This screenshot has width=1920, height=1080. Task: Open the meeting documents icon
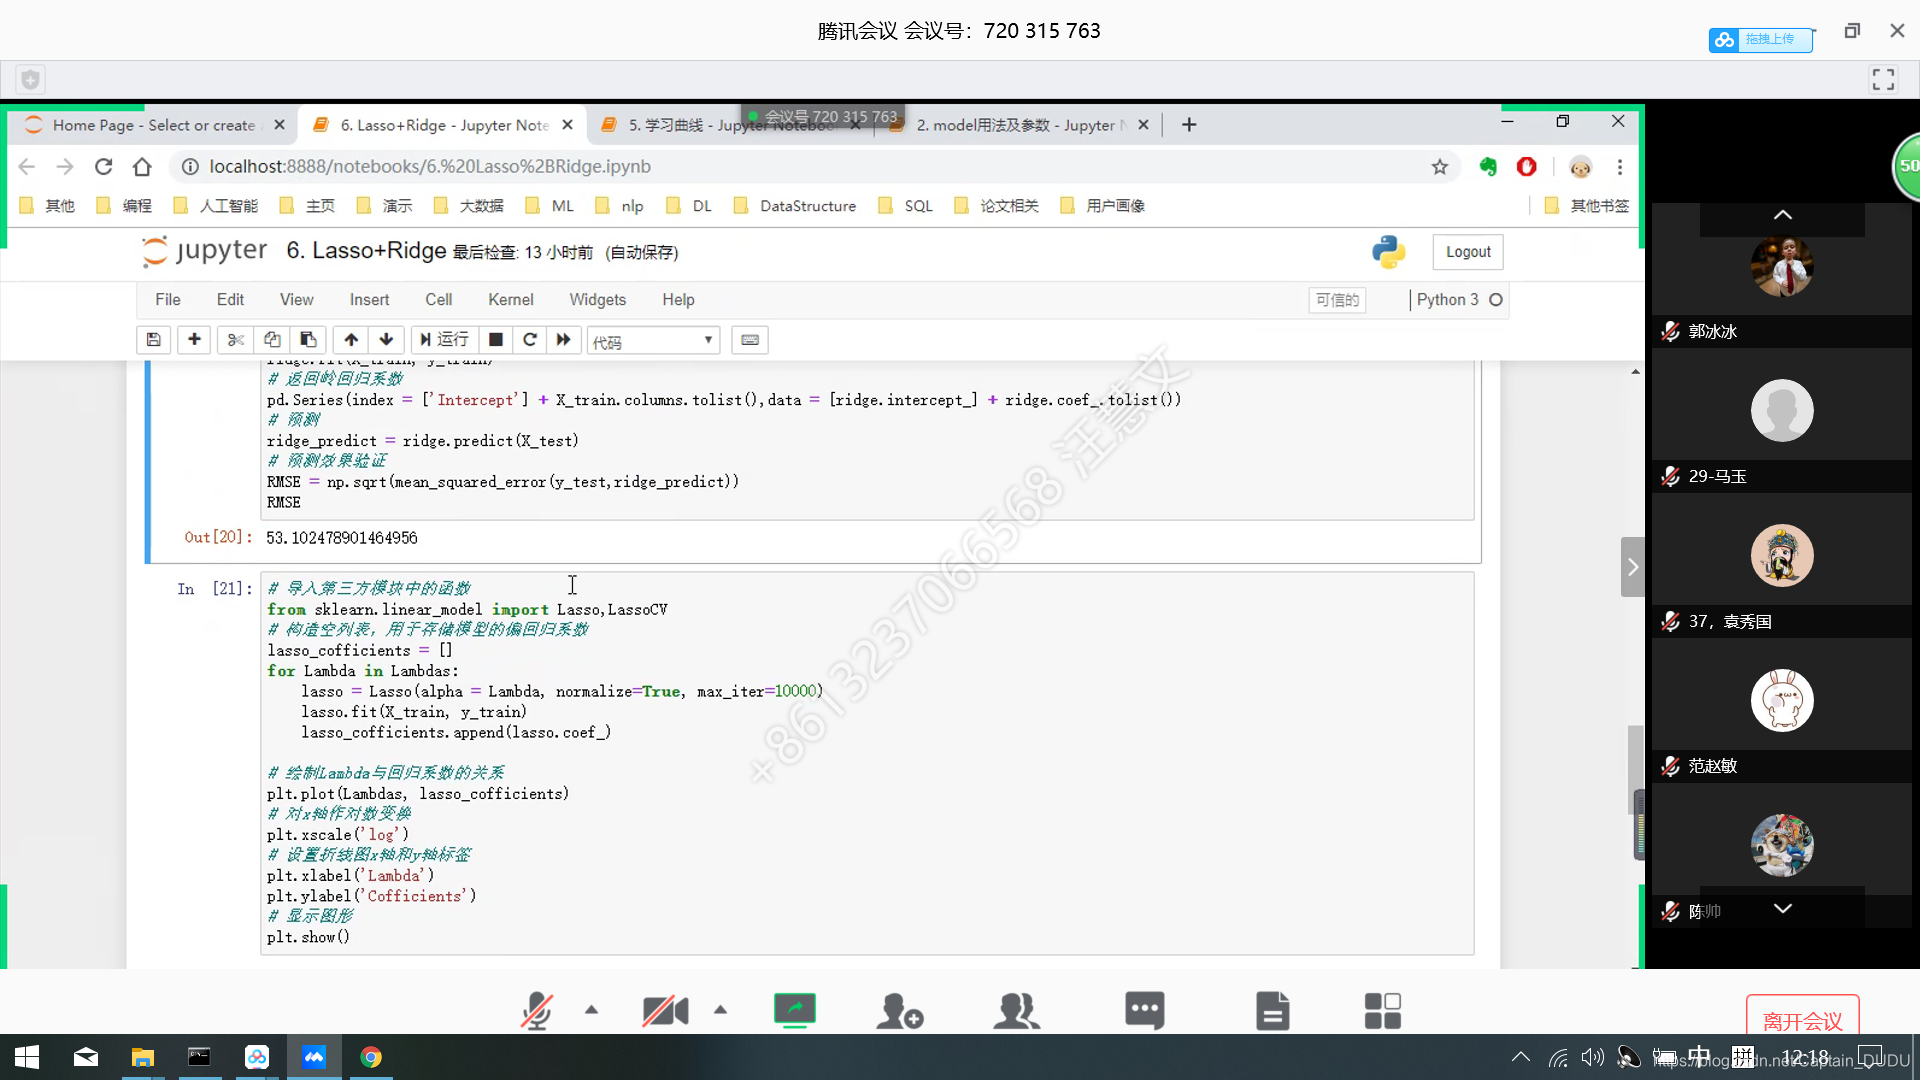point(1273,1010)
